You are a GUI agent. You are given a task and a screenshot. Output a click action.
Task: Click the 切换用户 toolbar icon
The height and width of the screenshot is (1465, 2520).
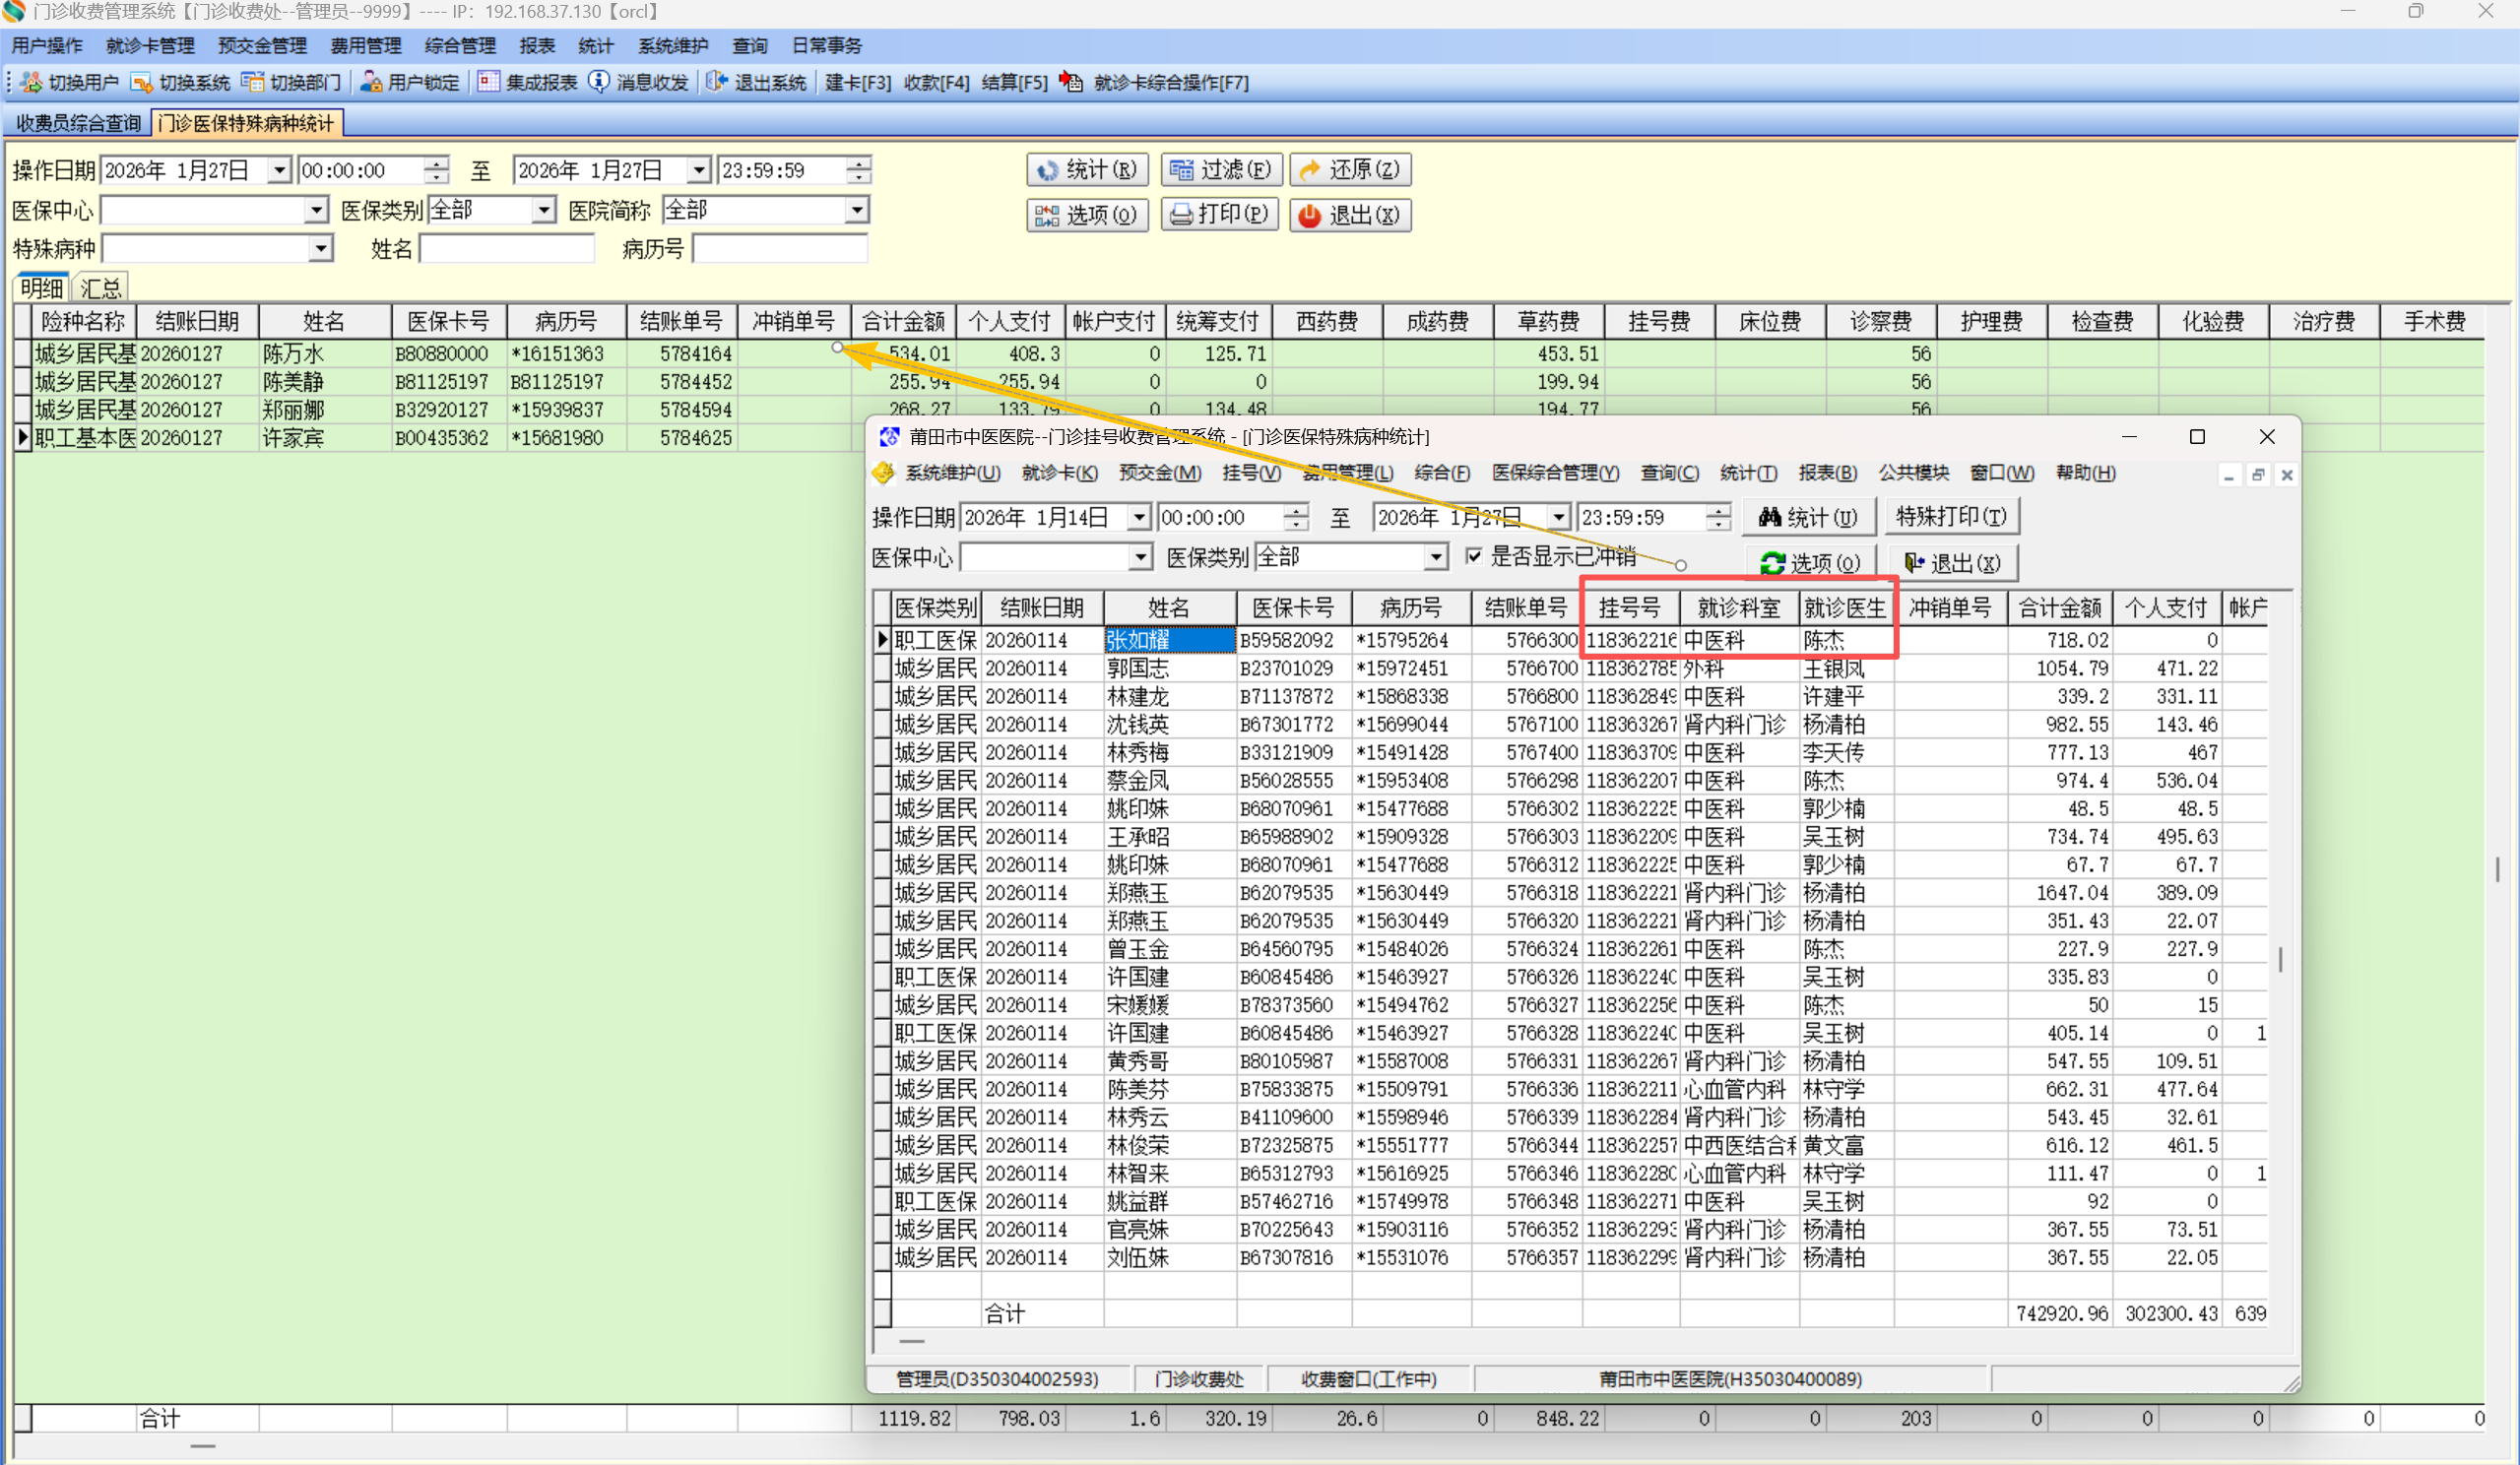pyautogui.click(x=32, y=82)
